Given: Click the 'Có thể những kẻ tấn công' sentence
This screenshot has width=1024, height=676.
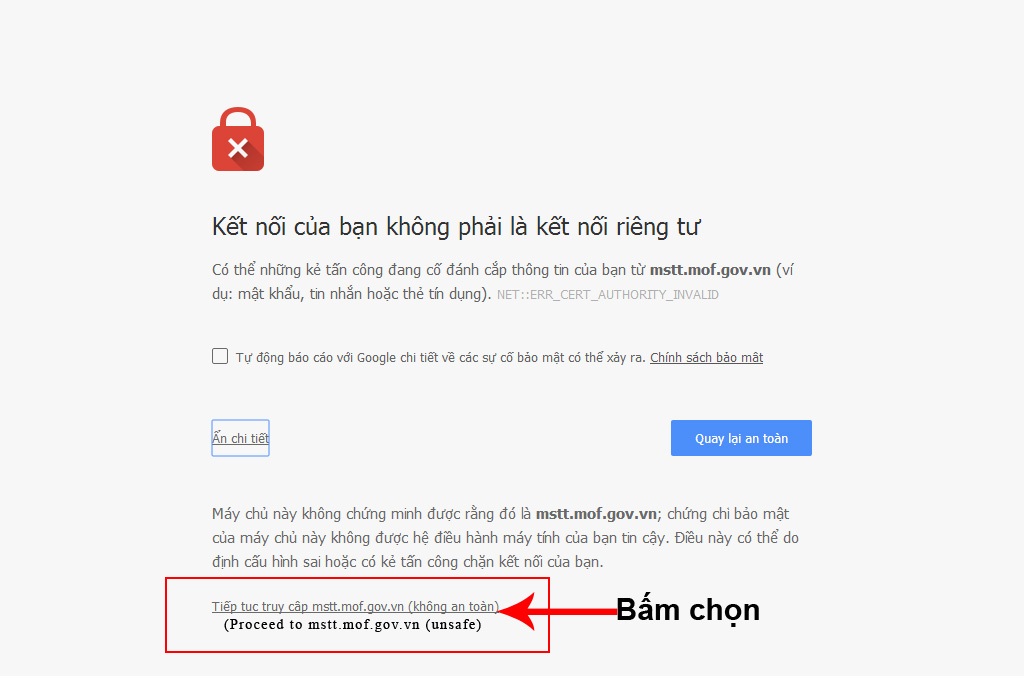Looking at the screenshot, I should (502, 270).
